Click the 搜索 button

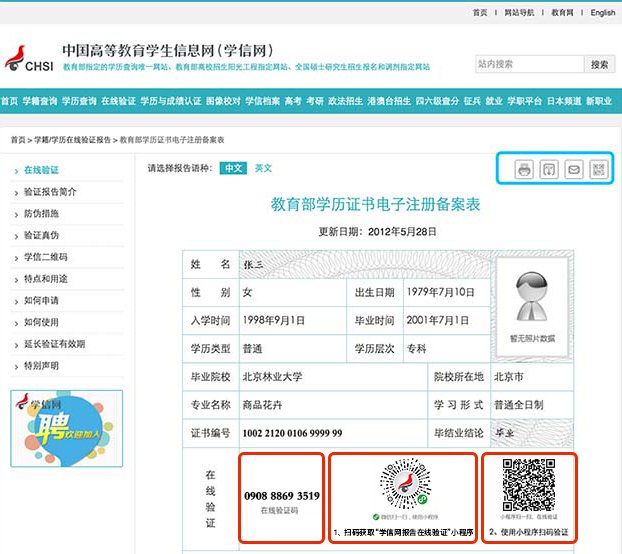[x=599, y=64]
